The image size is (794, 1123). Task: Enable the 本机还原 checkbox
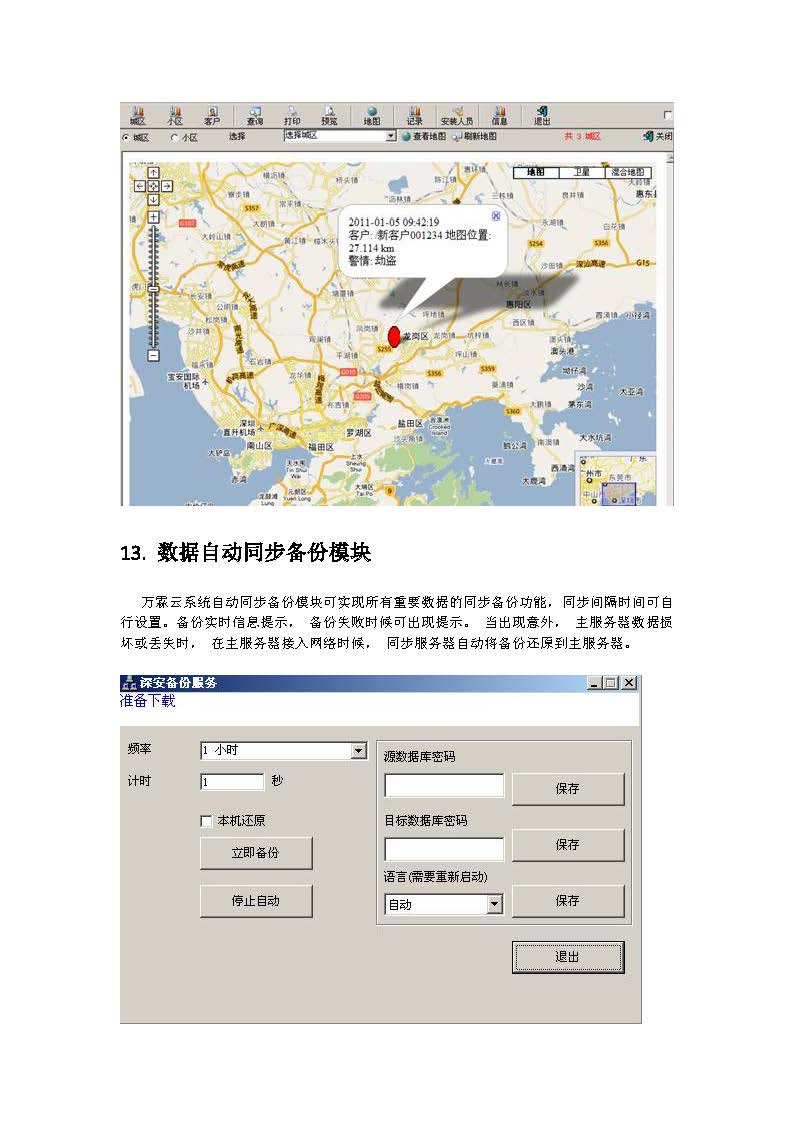pos(206,821)
